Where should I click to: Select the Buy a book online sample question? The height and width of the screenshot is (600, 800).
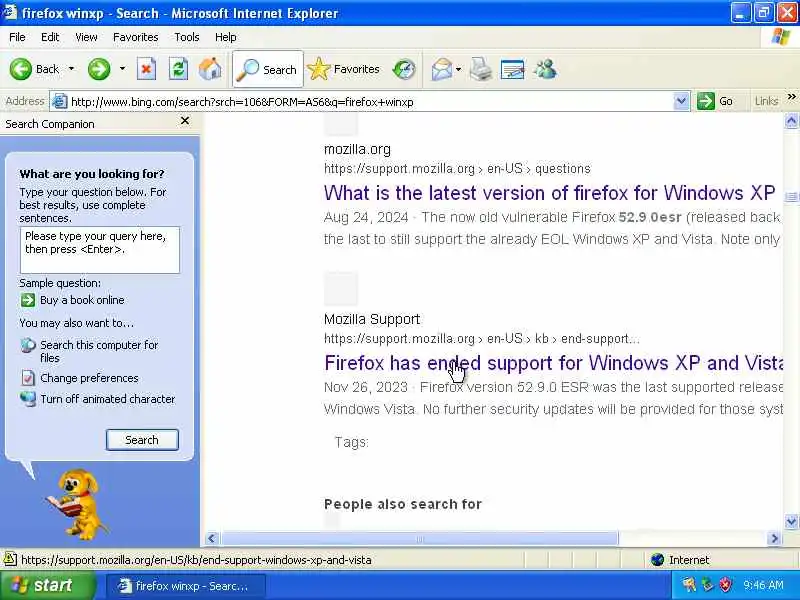click(82, 300)
